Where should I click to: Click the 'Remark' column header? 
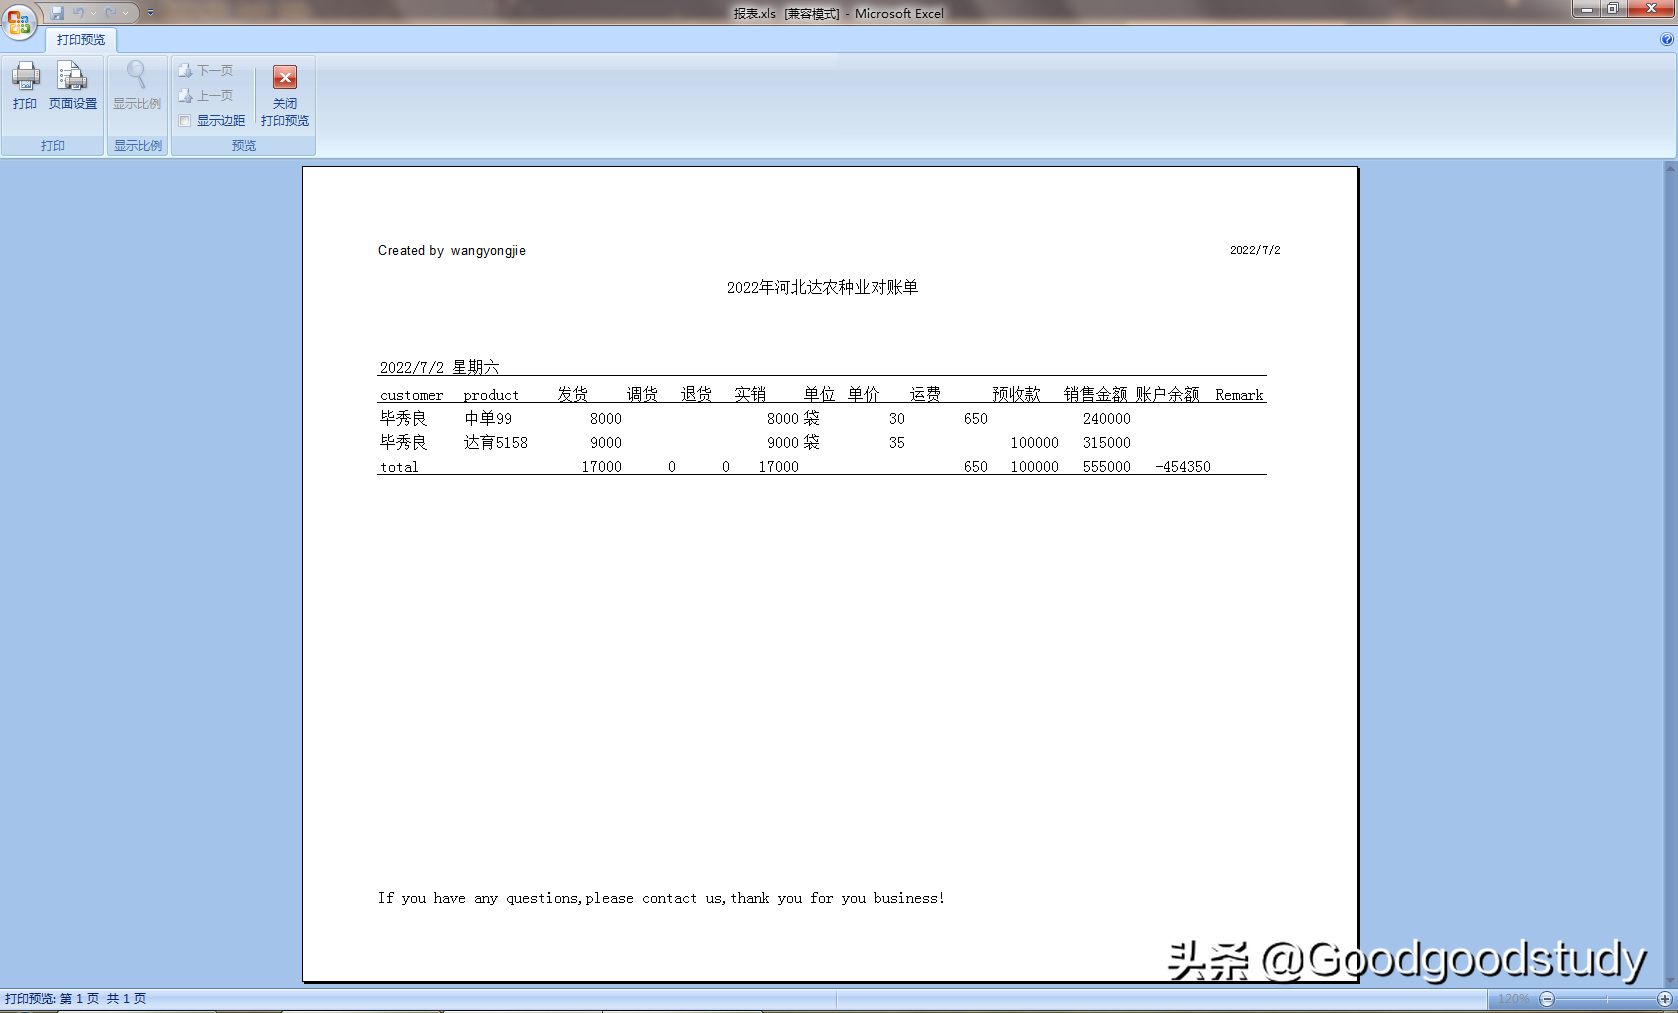tap(1239, 395)
